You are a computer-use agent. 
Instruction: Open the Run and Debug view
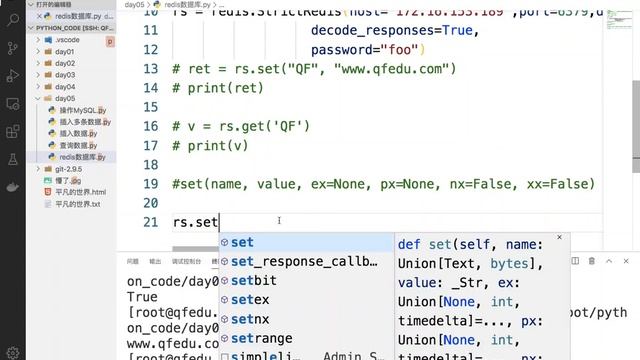pos(13,76)
